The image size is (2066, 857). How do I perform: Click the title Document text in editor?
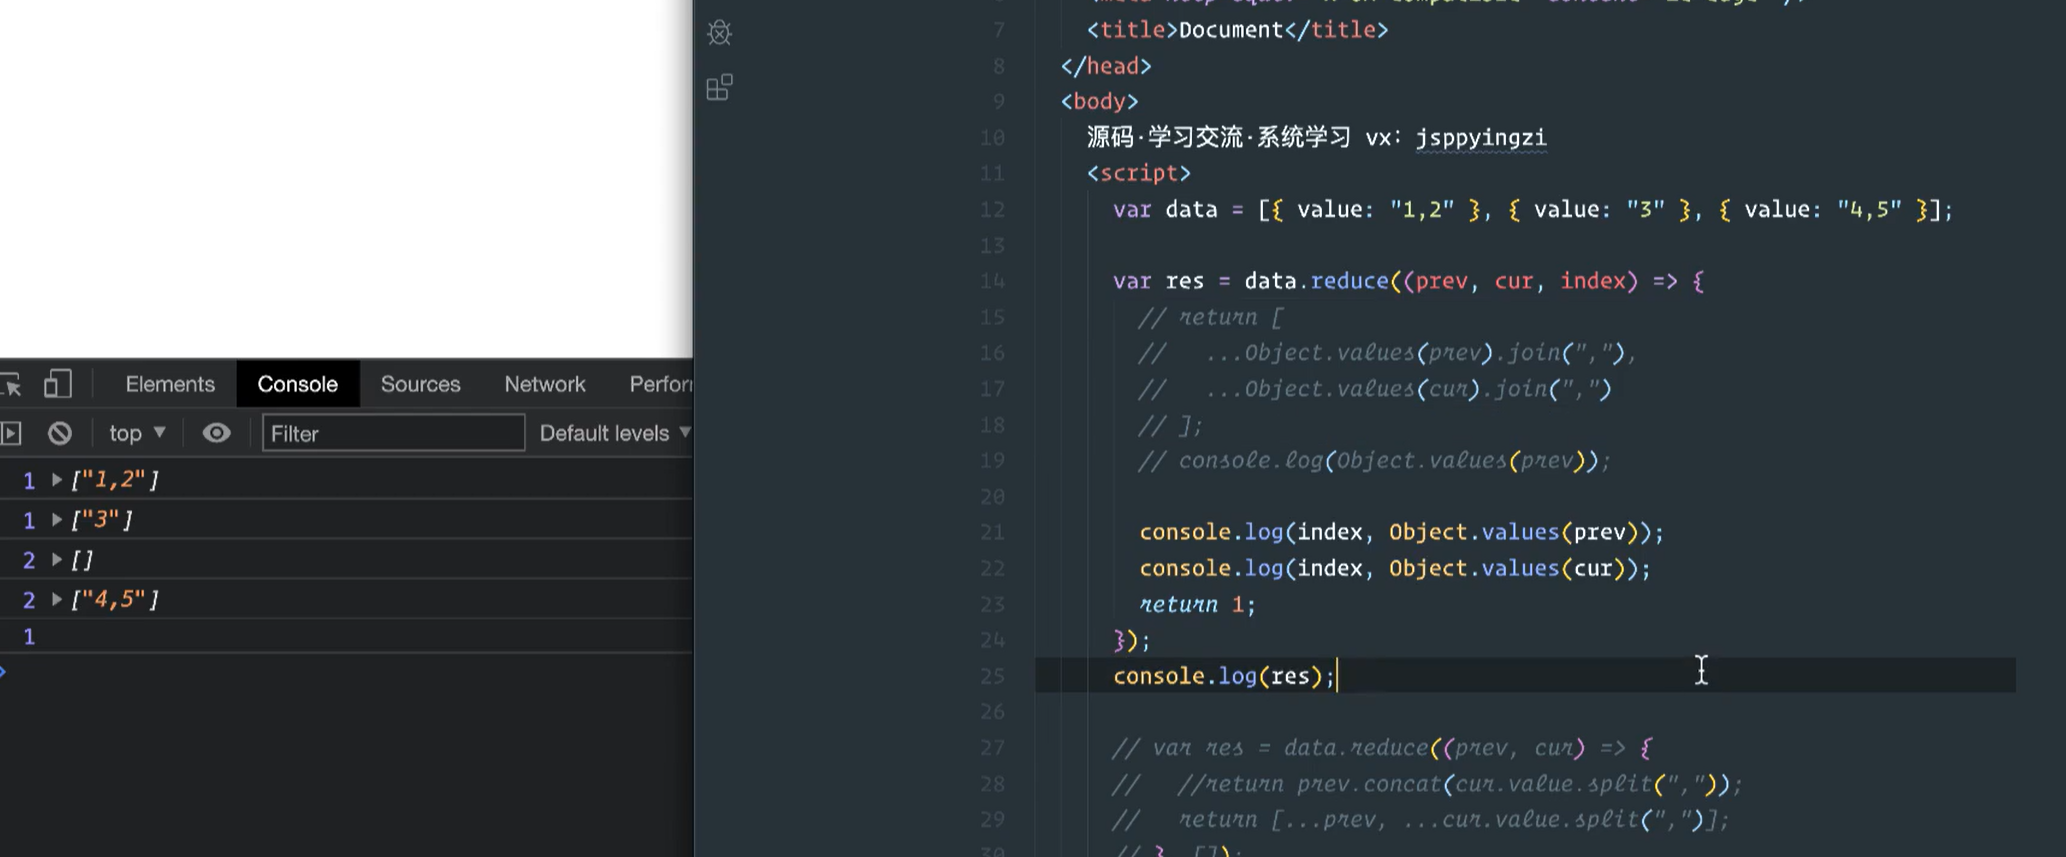tap(1230, 30)
